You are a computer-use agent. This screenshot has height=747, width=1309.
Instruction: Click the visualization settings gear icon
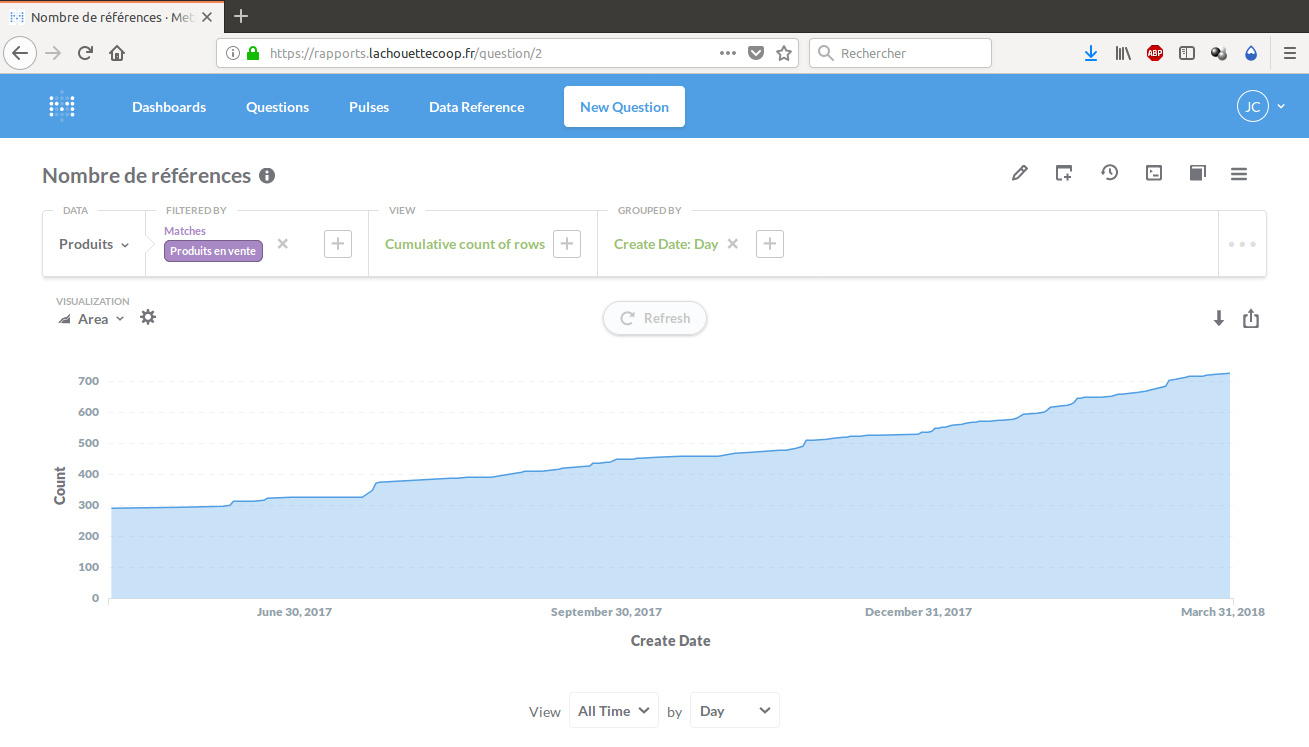(x=148, y=318)
